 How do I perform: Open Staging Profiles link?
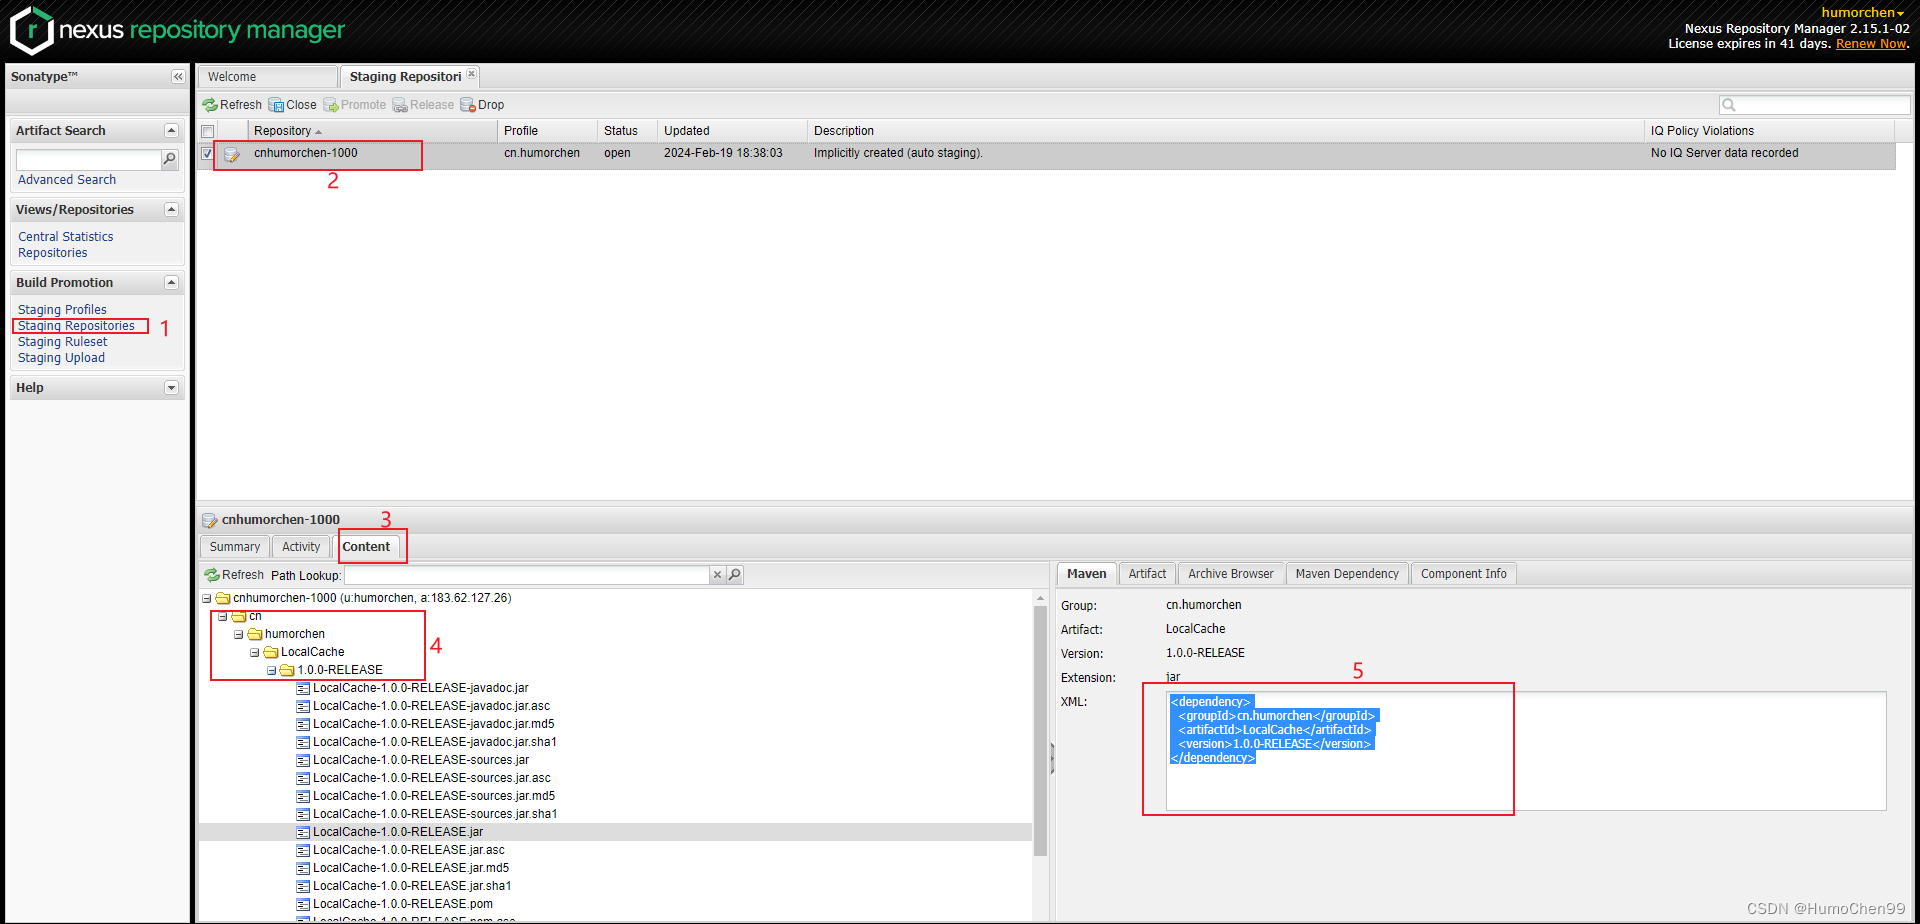pos(62,310)
